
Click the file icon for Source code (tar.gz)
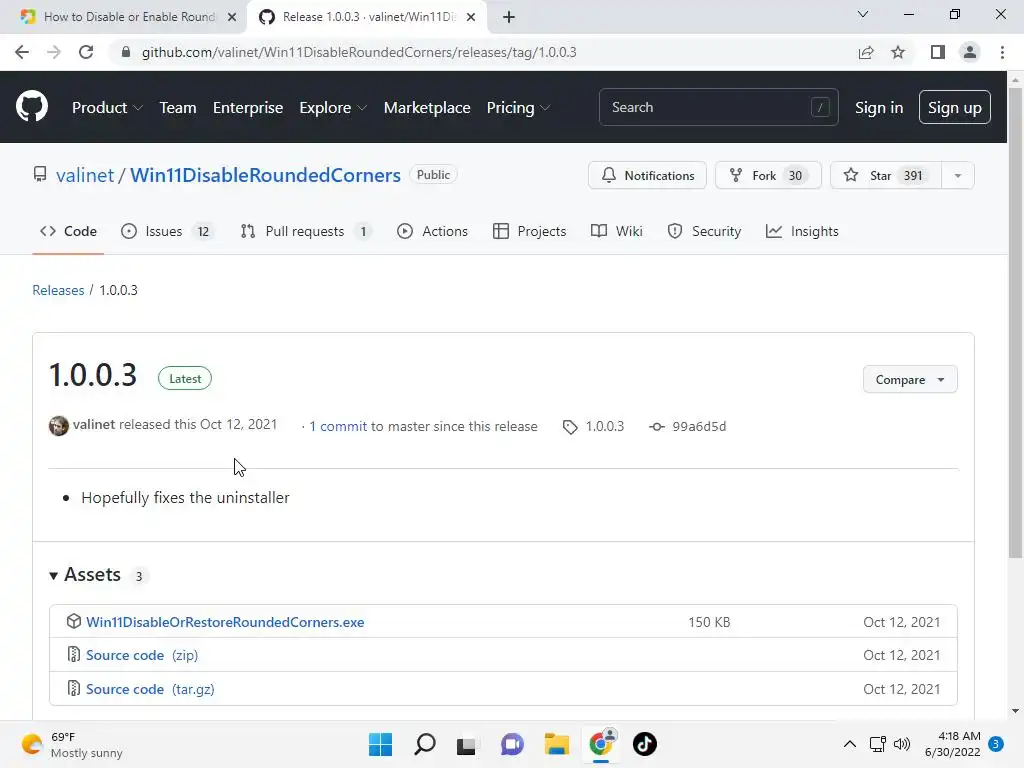74,688
